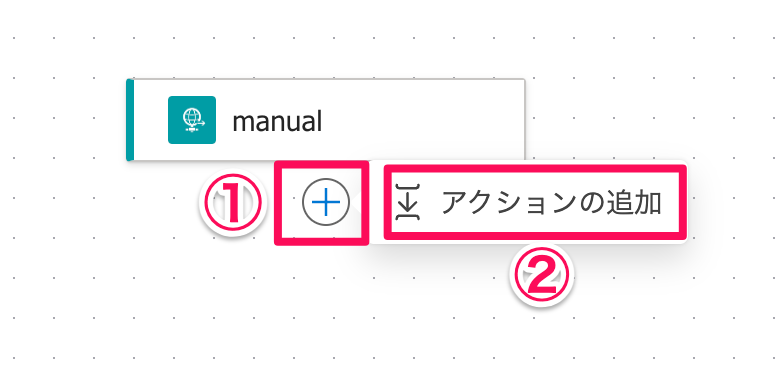Click the blank canvas left of manual card
This screenshot has height=380, width=784.
(62, 120)
